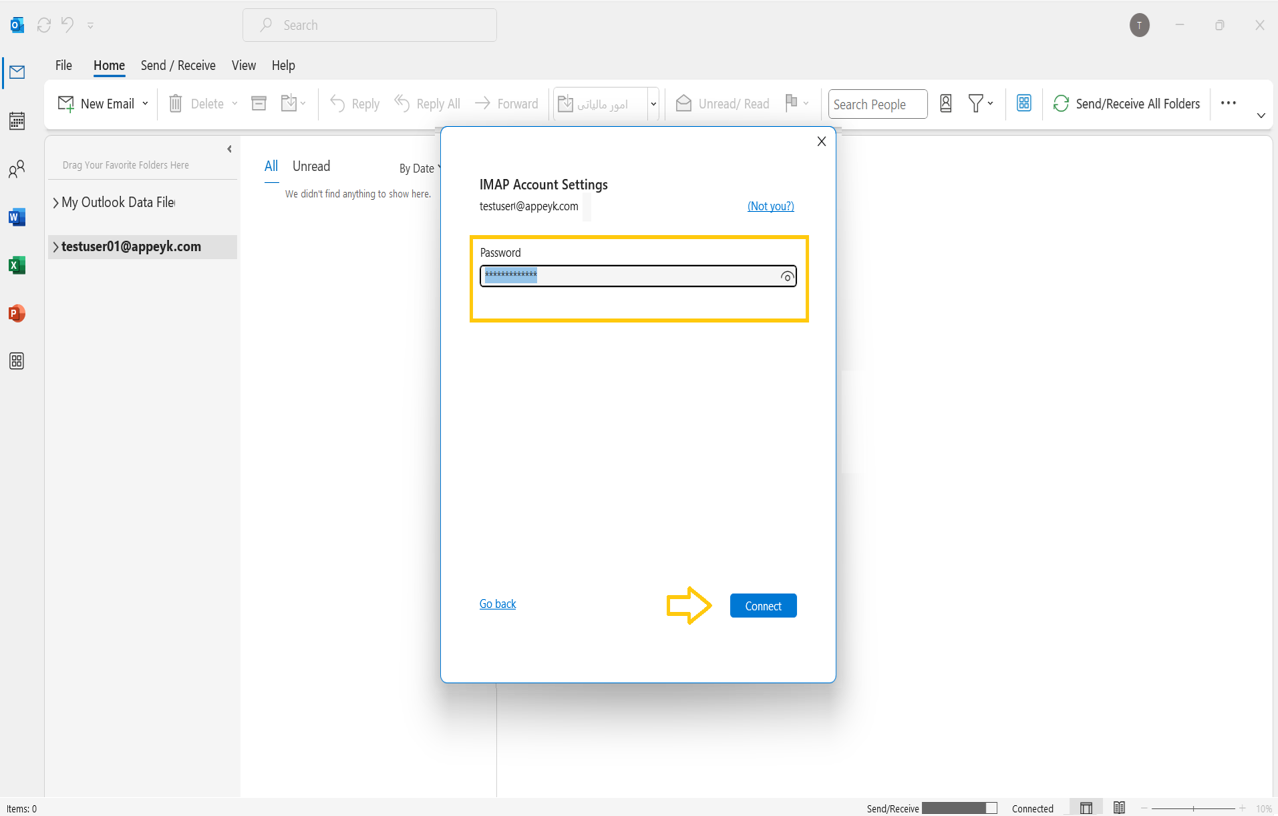Image resolution: width=1278 pixels, height=816 pixels.
Task: Select the All messages filter tab
Action: point(271,166)
